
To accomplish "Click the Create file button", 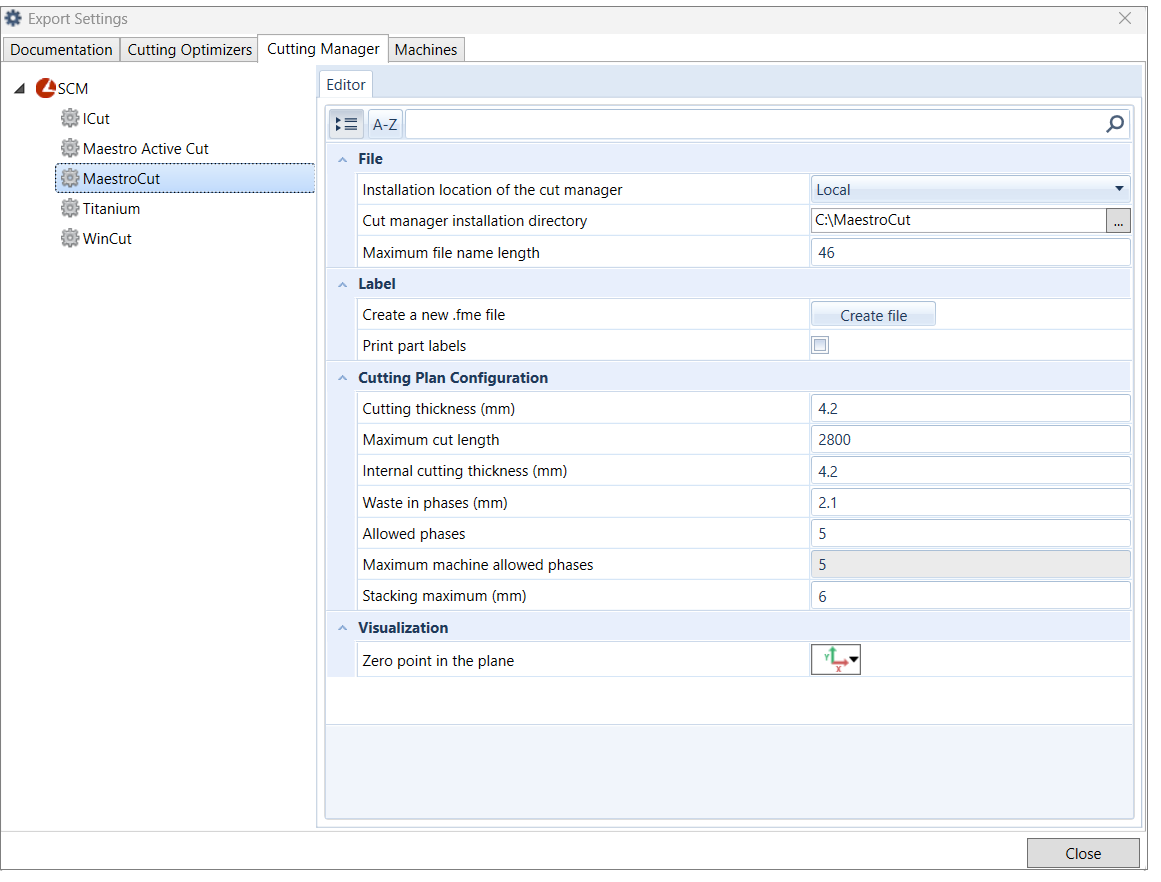I will pos(873,315).
